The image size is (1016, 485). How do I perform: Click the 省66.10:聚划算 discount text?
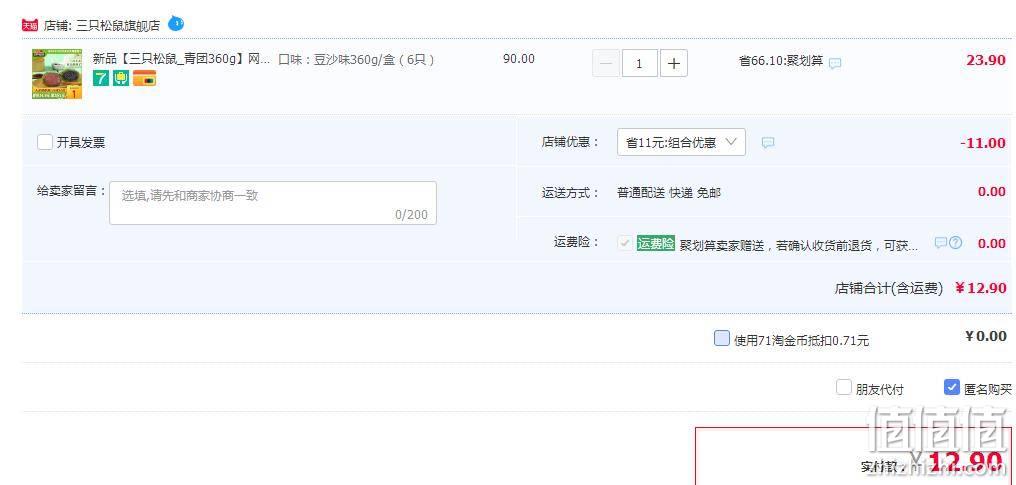pos(781,62)
